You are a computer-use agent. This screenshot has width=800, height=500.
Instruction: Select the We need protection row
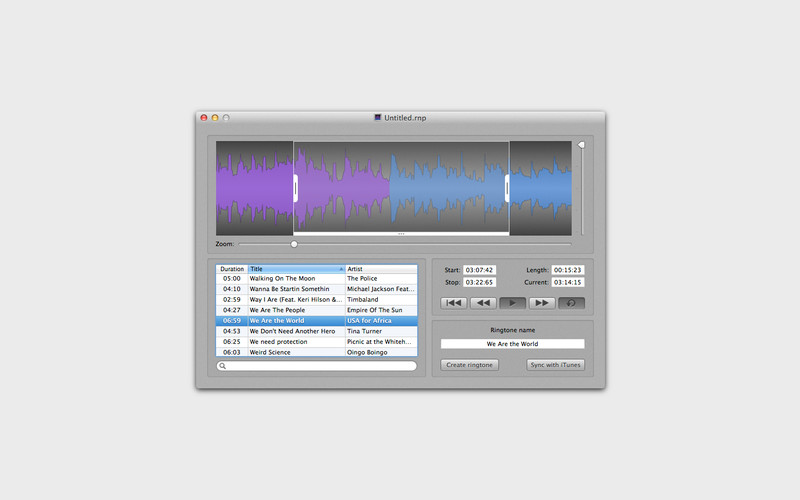(316, 342)
